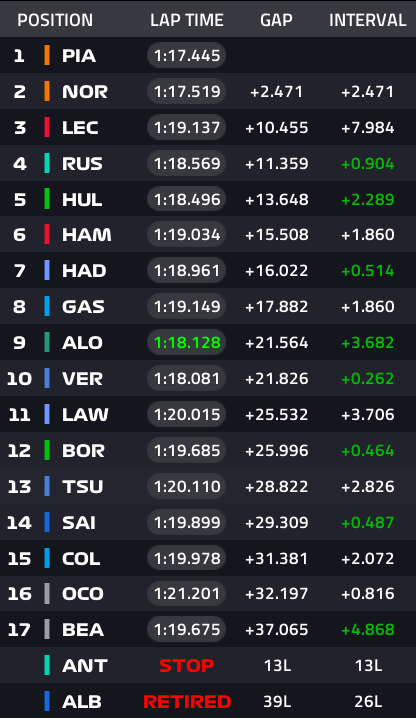Select driver HAM in the standings
416x718 pixels.
[x=87, y=235]
